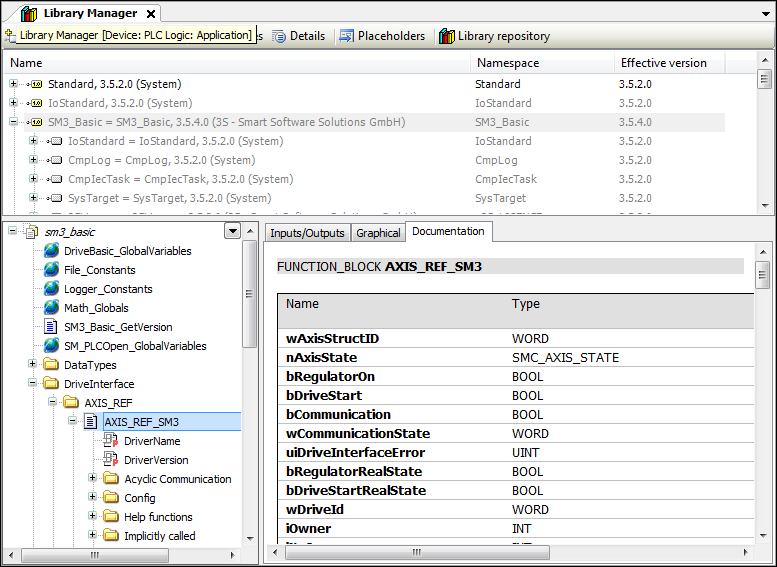Expand the Standard, 3.5.2.0 library
The image size is (777, 567).
click(x=13, y=84)
